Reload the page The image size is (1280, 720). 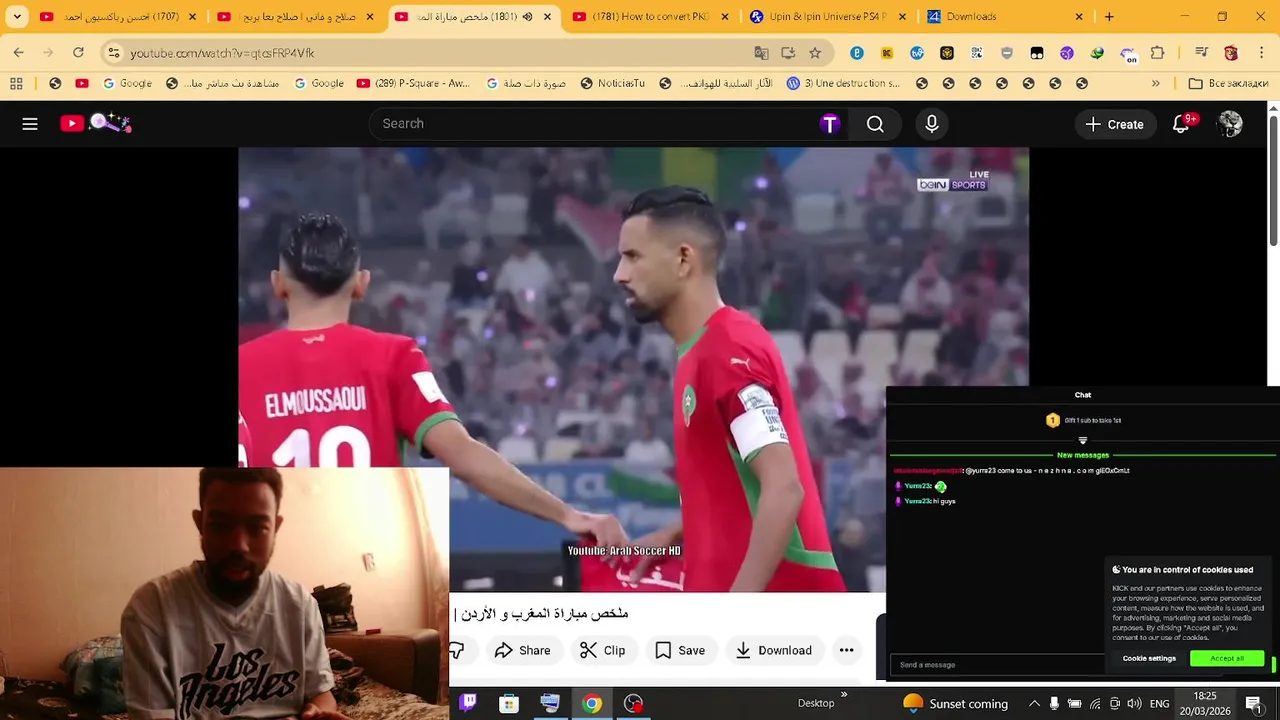(x=78, y=53)
